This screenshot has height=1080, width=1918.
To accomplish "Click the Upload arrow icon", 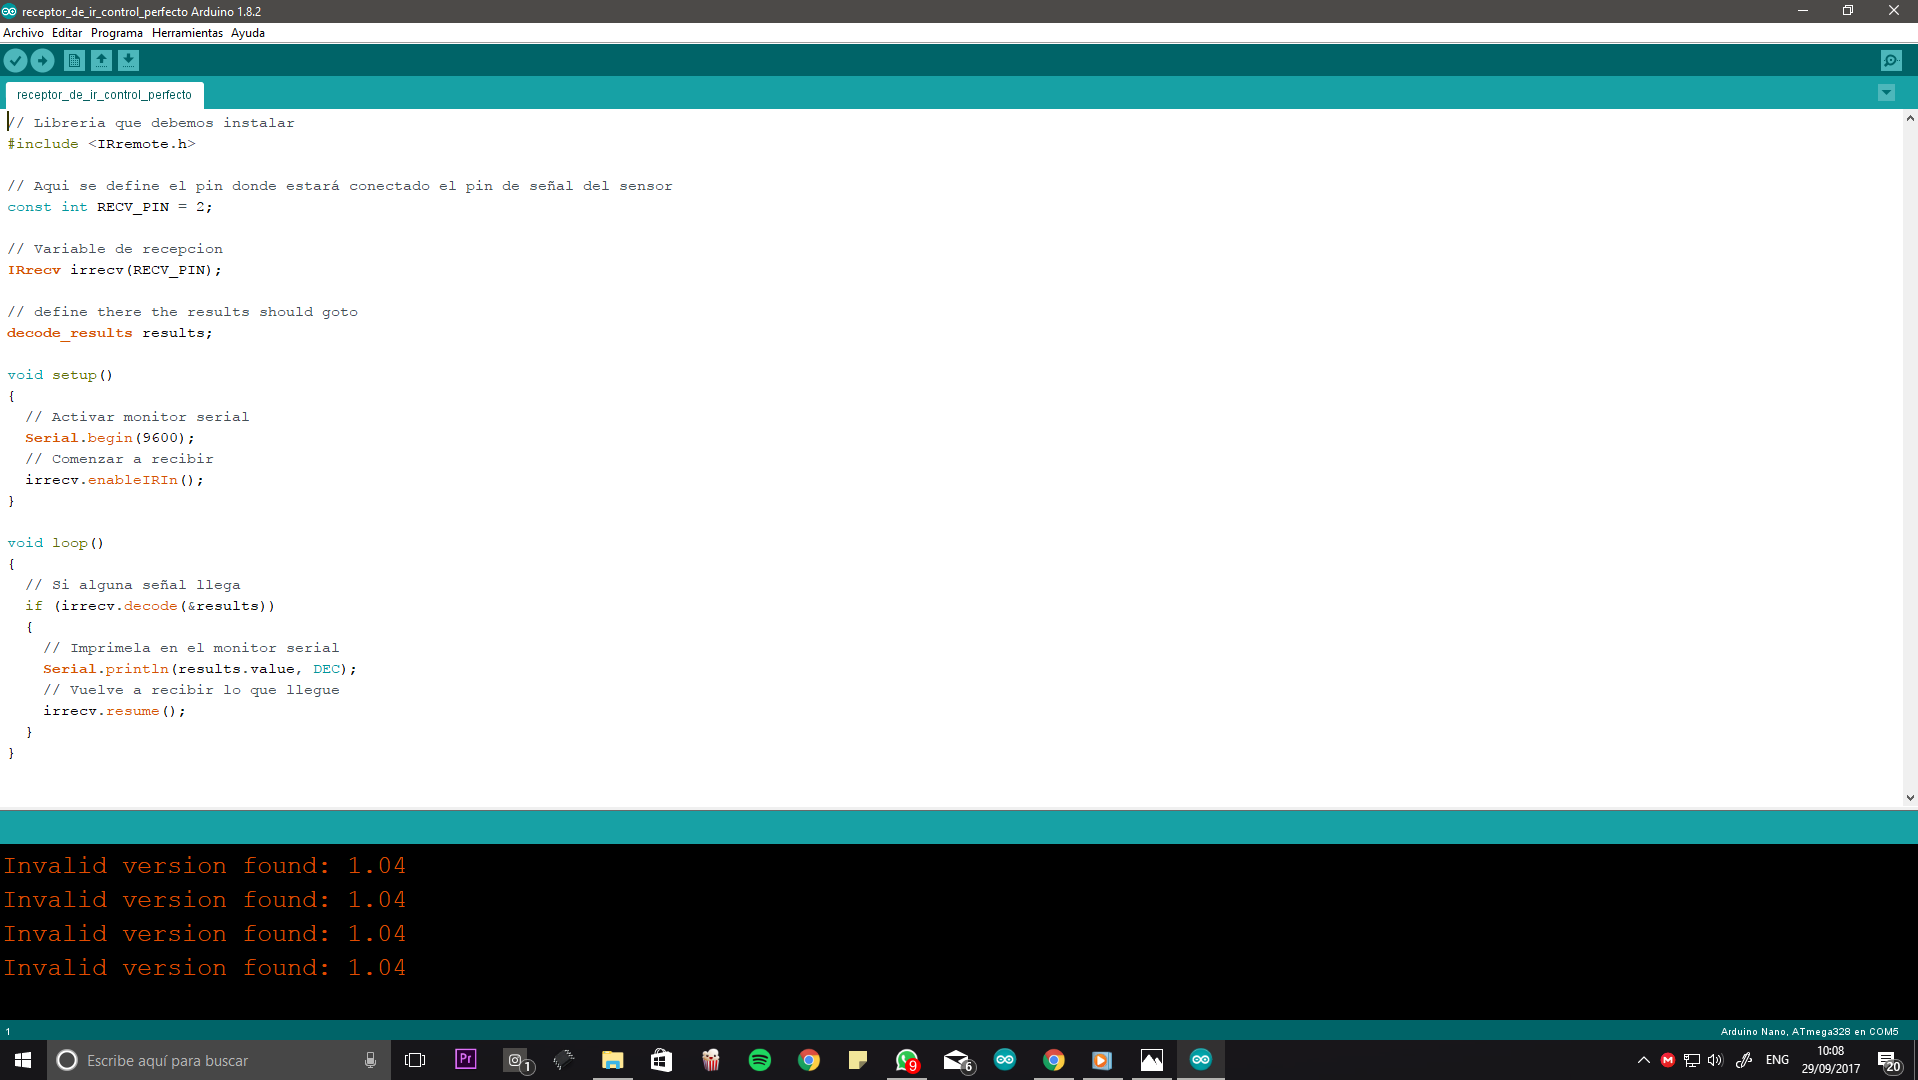I will point(42,60).
